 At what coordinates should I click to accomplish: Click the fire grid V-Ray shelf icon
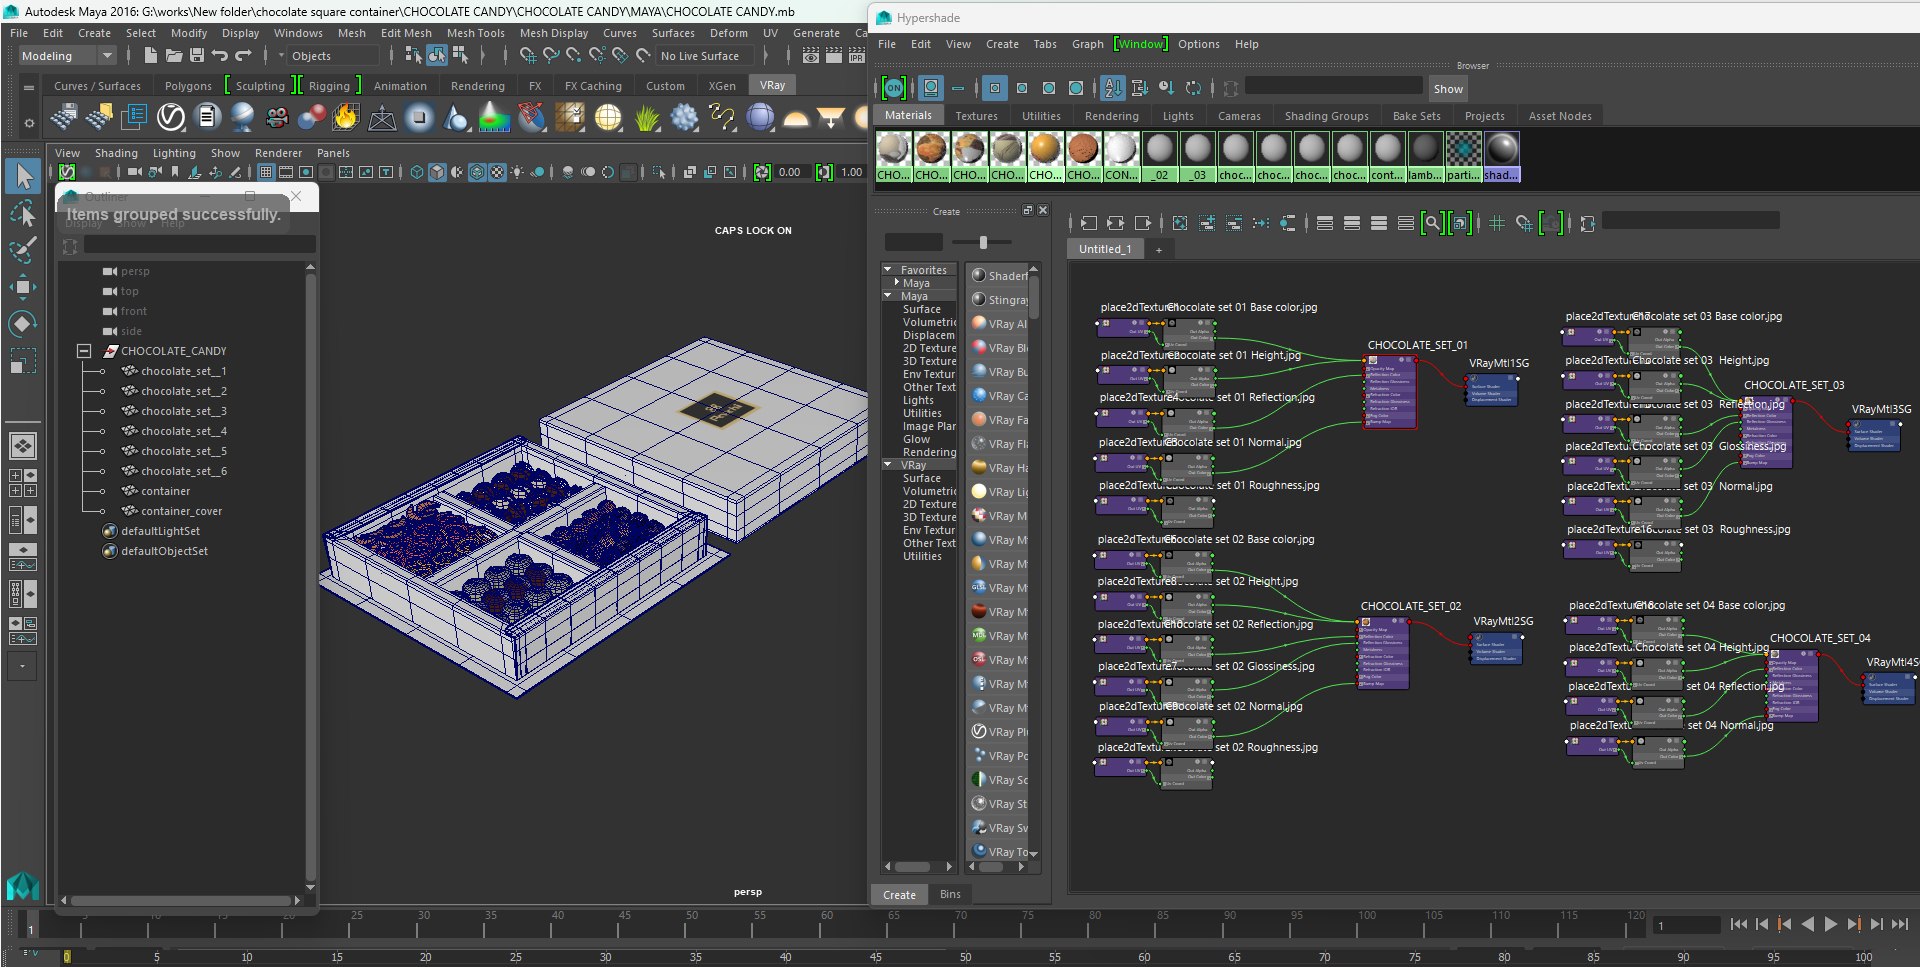(x=346, y=117)
